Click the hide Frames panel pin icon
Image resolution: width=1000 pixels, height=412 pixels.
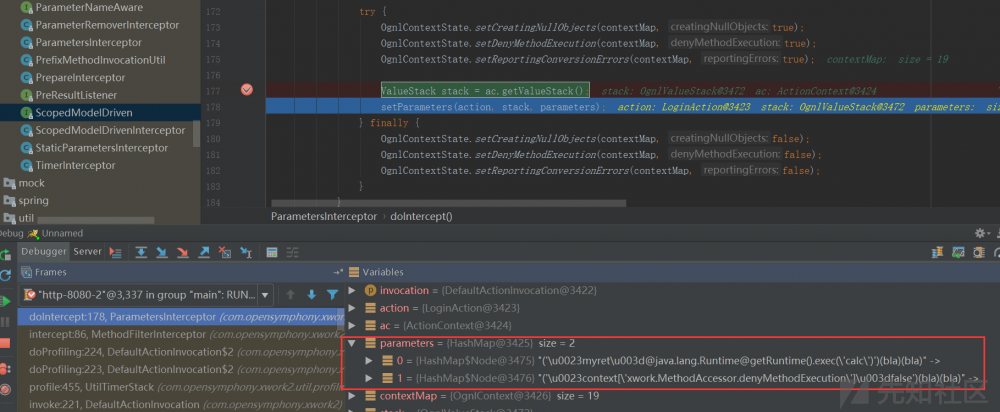tap(337, 272)
